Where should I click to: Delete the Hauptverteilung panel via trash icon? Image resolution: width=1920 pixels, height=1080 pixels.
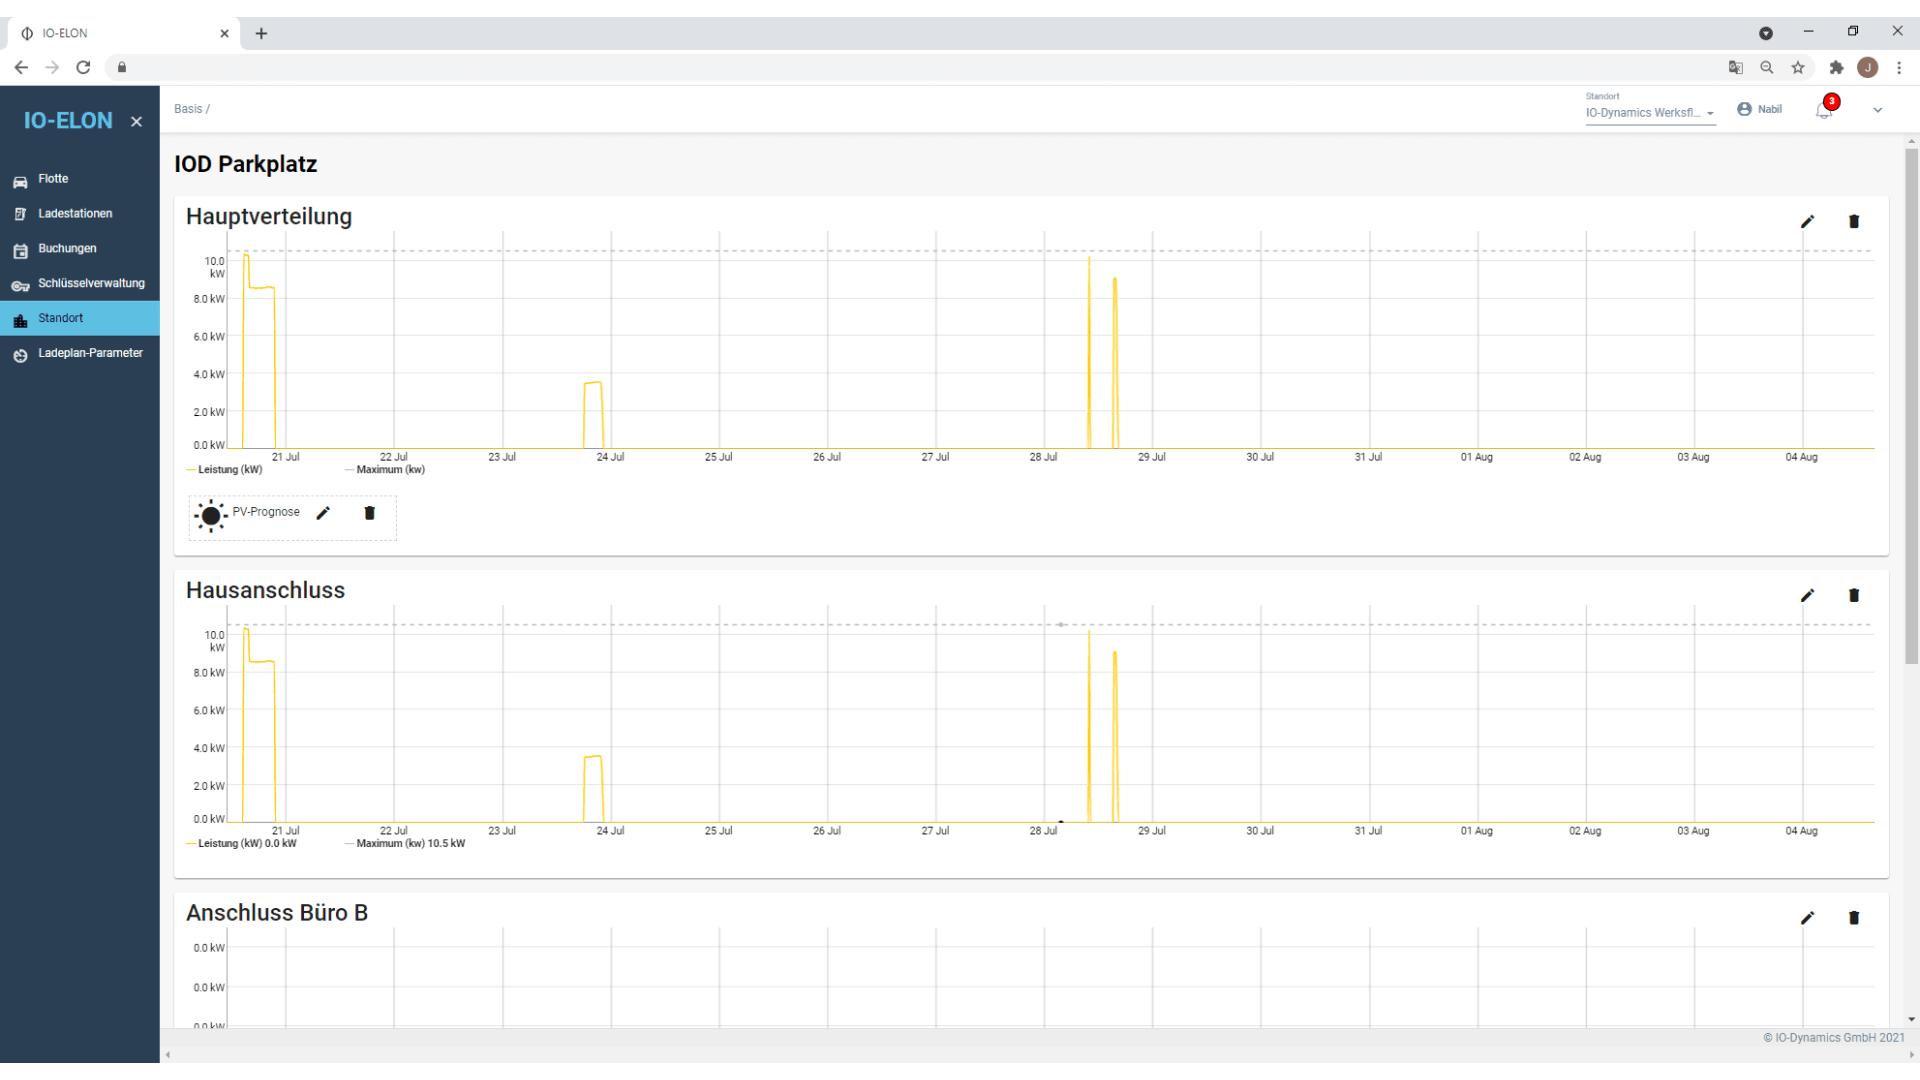coord(1853,222)
